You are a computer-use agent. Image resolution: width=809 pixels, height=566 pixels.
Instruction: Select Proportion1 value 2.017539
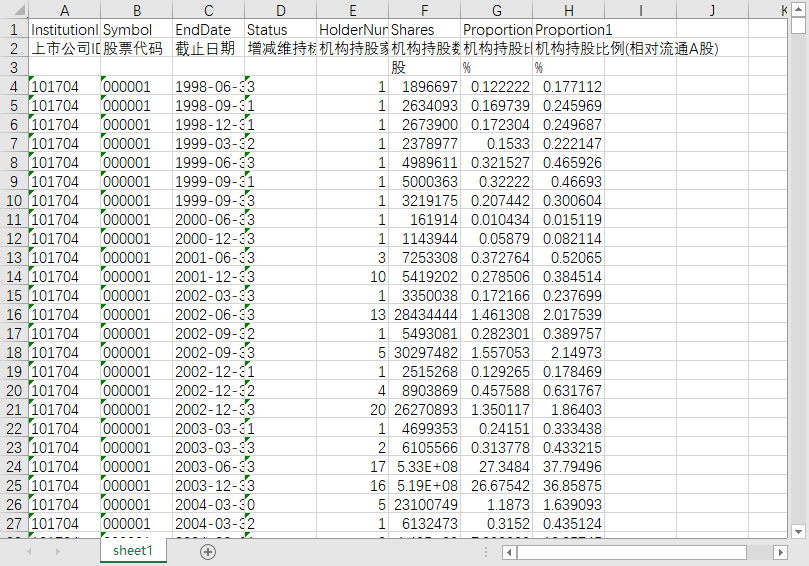(569, 314)
